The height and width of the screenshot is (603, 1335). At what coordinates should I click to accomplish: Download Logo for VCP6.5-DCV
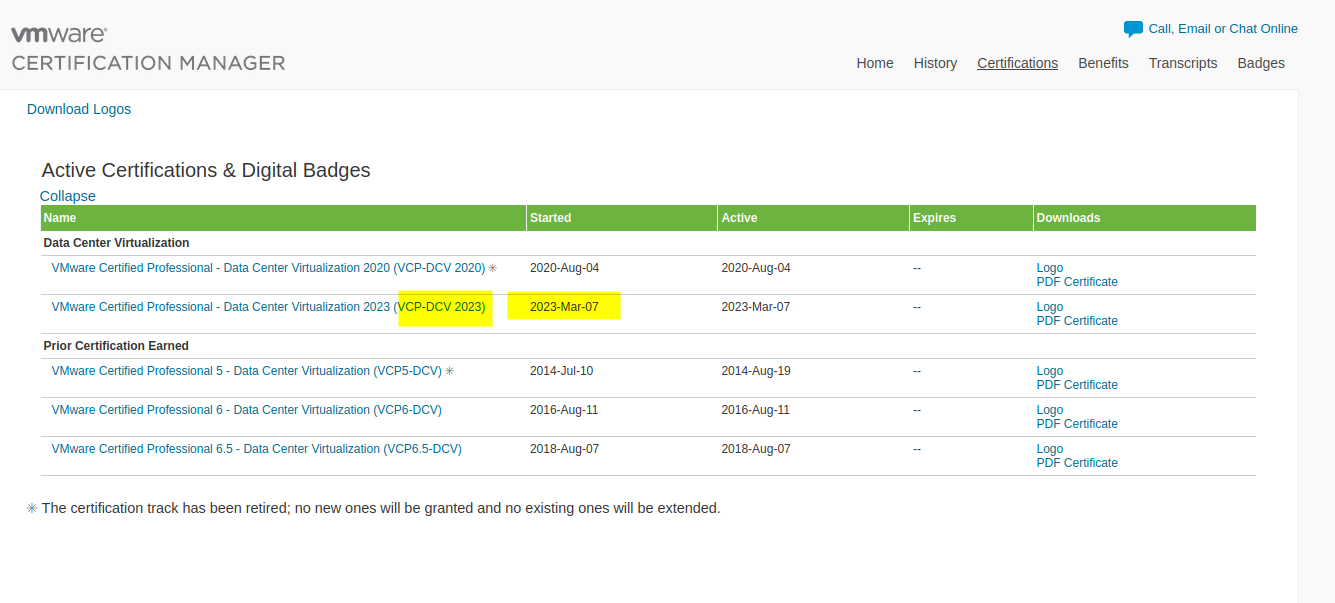click(1050, 449)
